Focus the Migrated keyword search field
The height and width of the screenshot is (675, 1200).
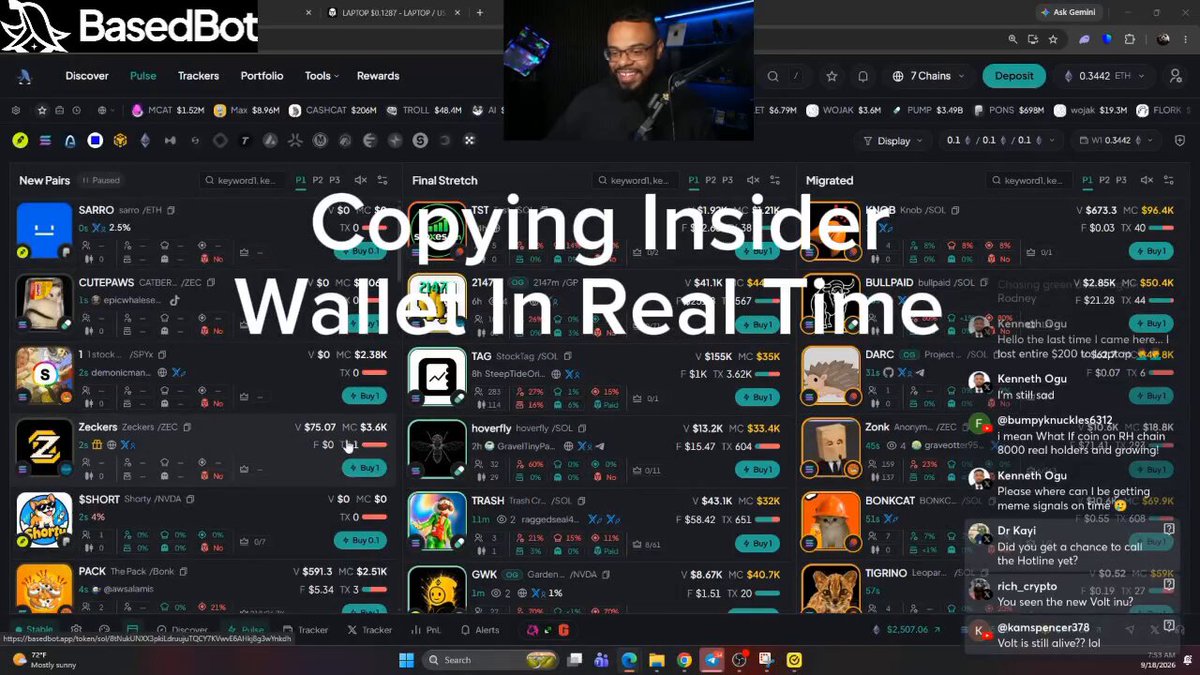click(x=1030, y=181)
